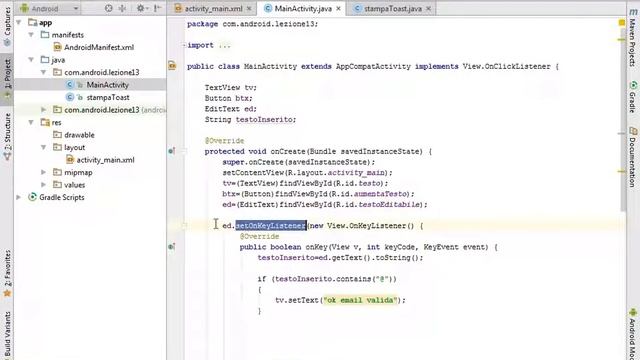The width and height of the screenshot is (640, 360).
Task: Click the Gradle Scripts node icon
Action: 32,198
